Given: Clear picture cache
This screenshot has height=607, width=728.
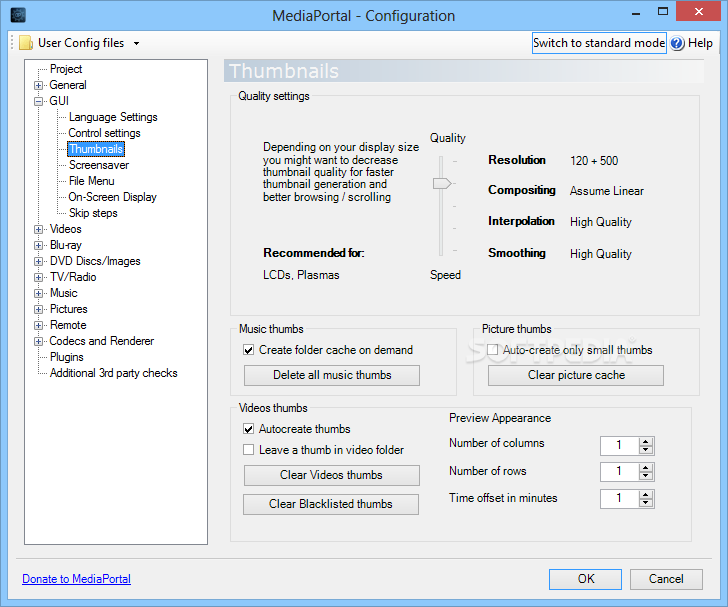Looking at the screenshot, I should 576,375.
